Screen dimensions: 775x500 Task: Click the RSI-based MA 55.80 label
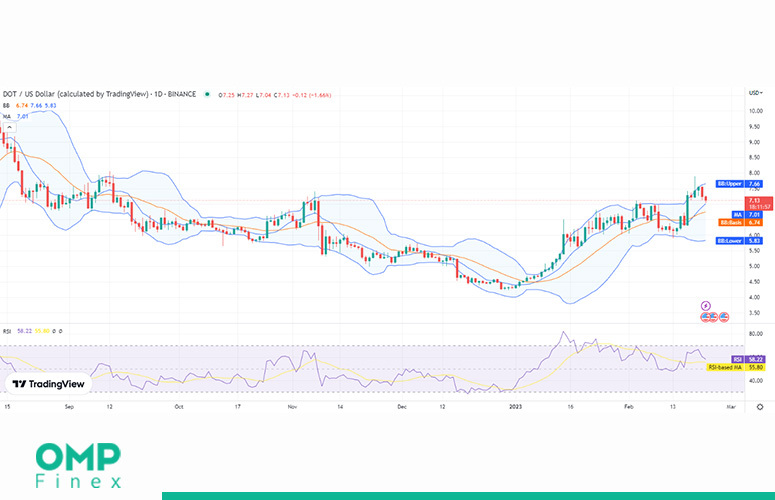(x=735, y=367)
